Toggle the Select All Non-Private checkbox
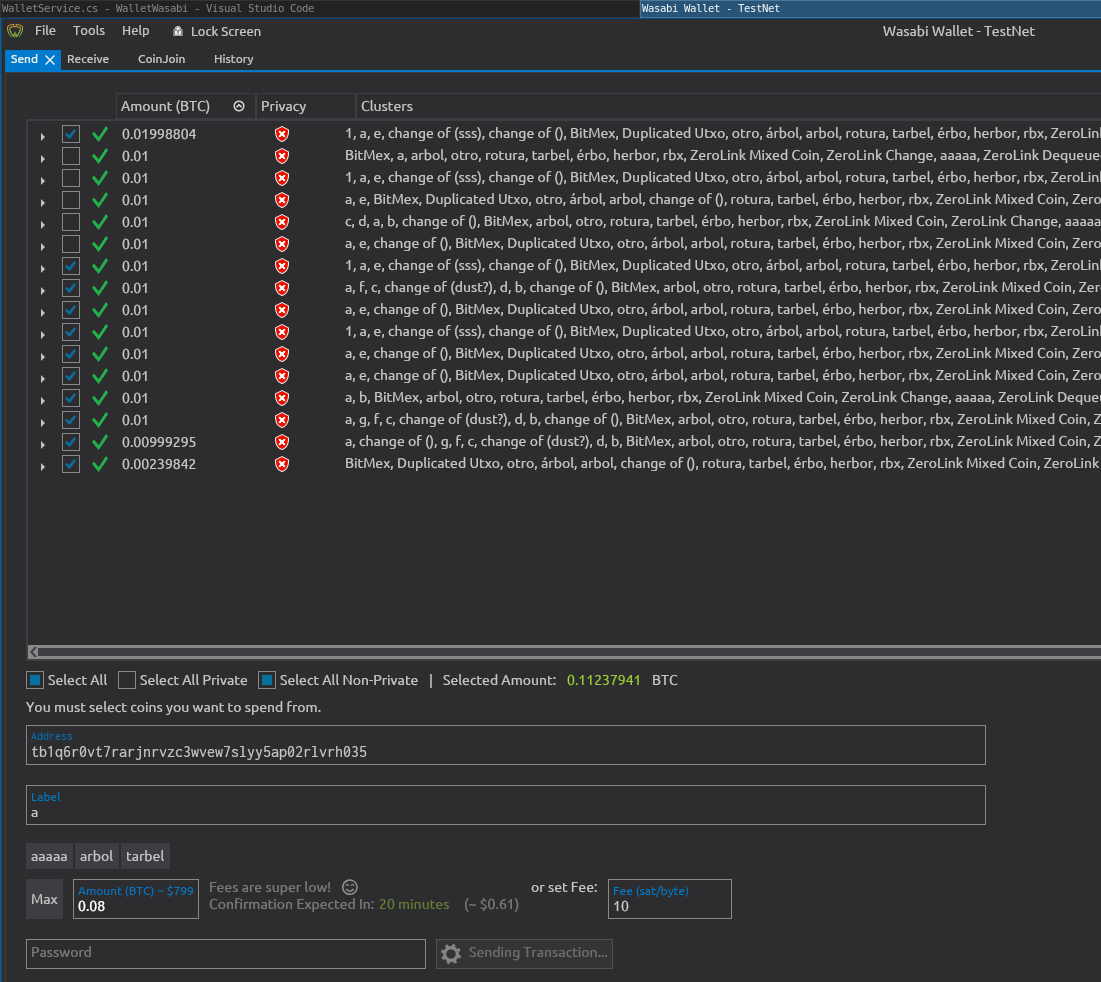This screenshot has height=982, width=1101. pyautogui.click(x=267, y=680)
